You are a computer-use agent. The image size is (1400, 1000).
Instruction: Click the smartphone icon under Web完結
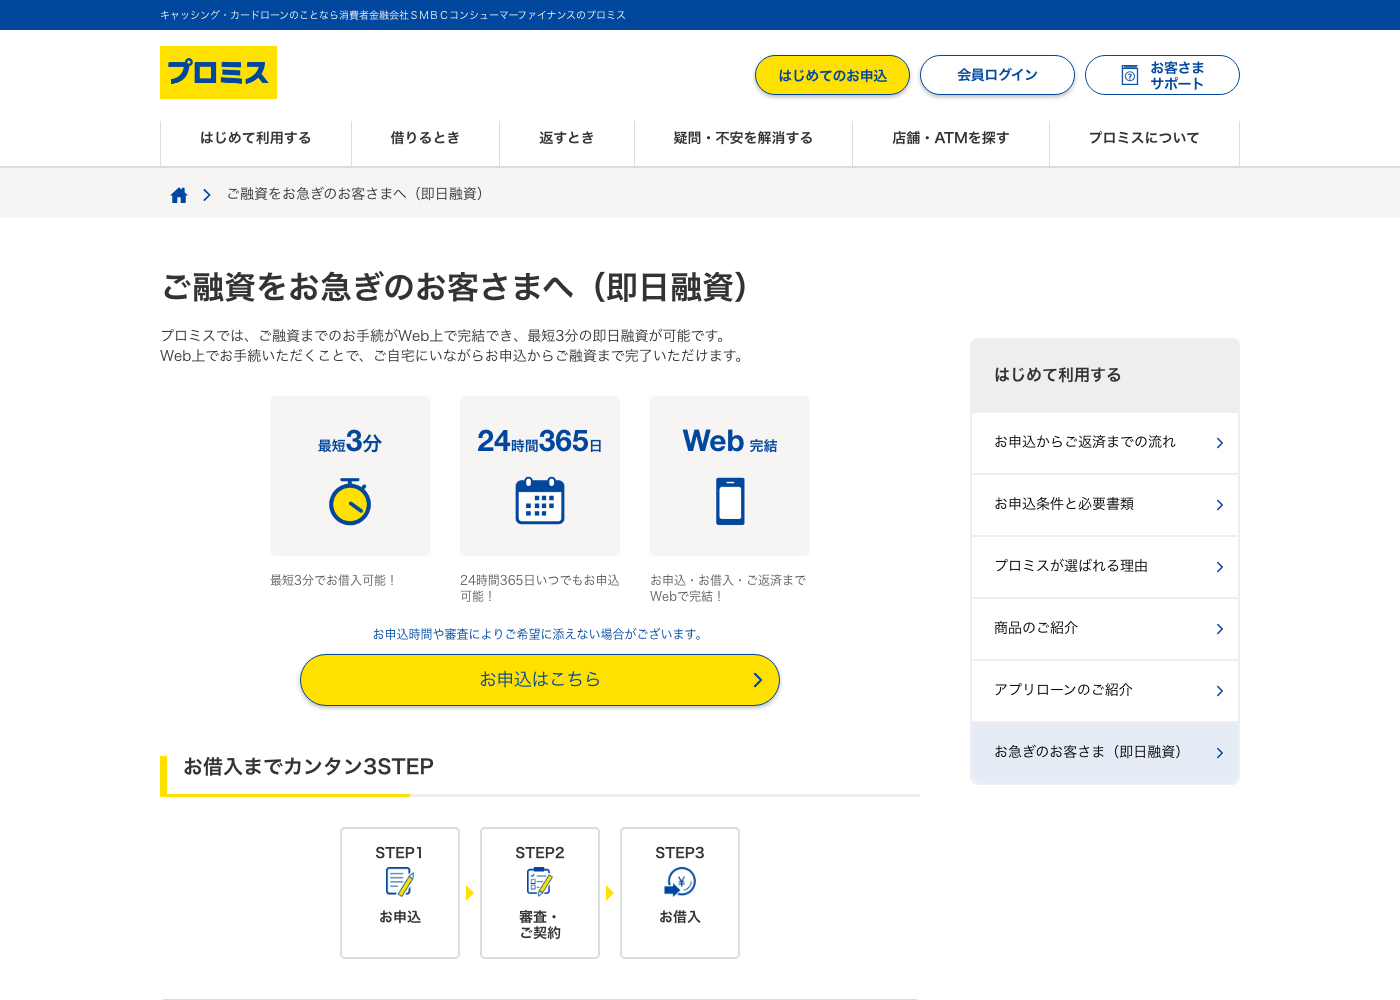coord(730,501)
